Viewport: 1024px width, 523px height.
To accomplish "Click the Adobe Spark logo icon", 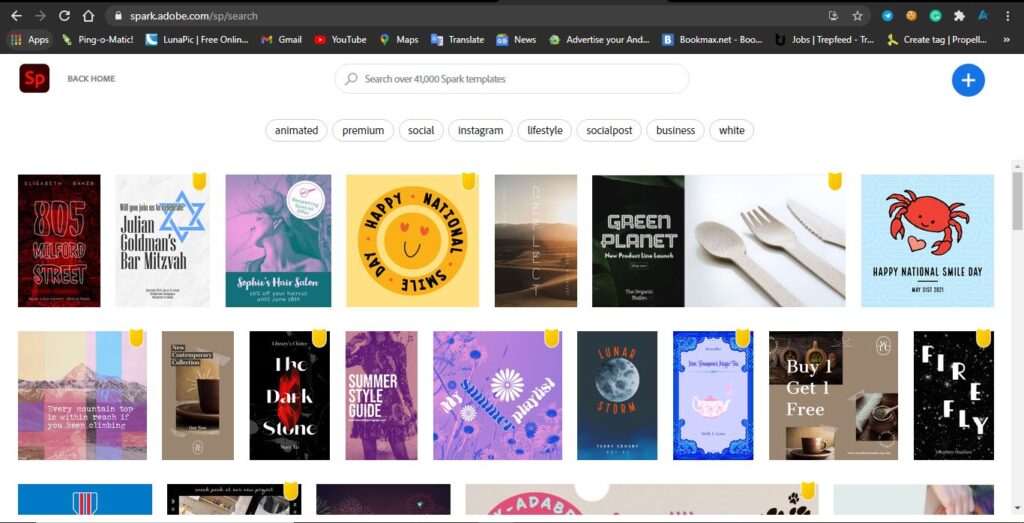I will pyautogui.click(x=35, y=78).
